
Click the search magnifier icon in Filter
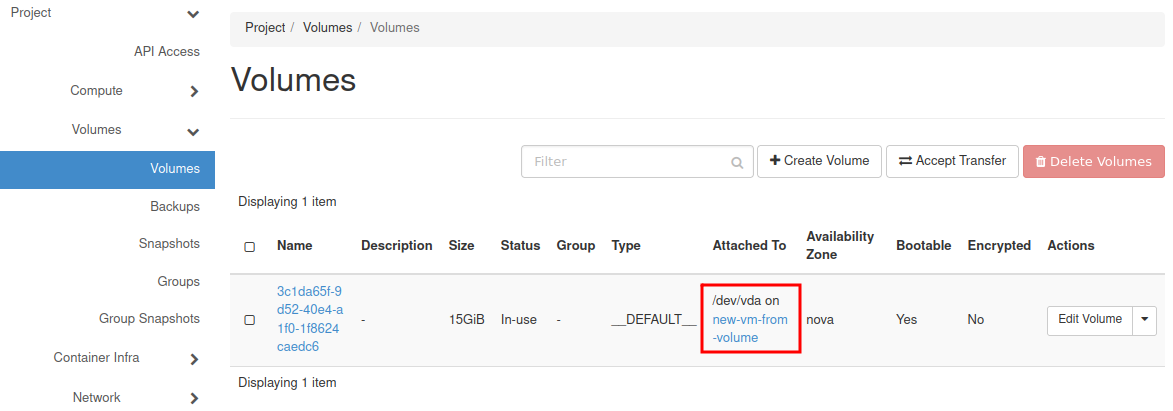(737, 162)
